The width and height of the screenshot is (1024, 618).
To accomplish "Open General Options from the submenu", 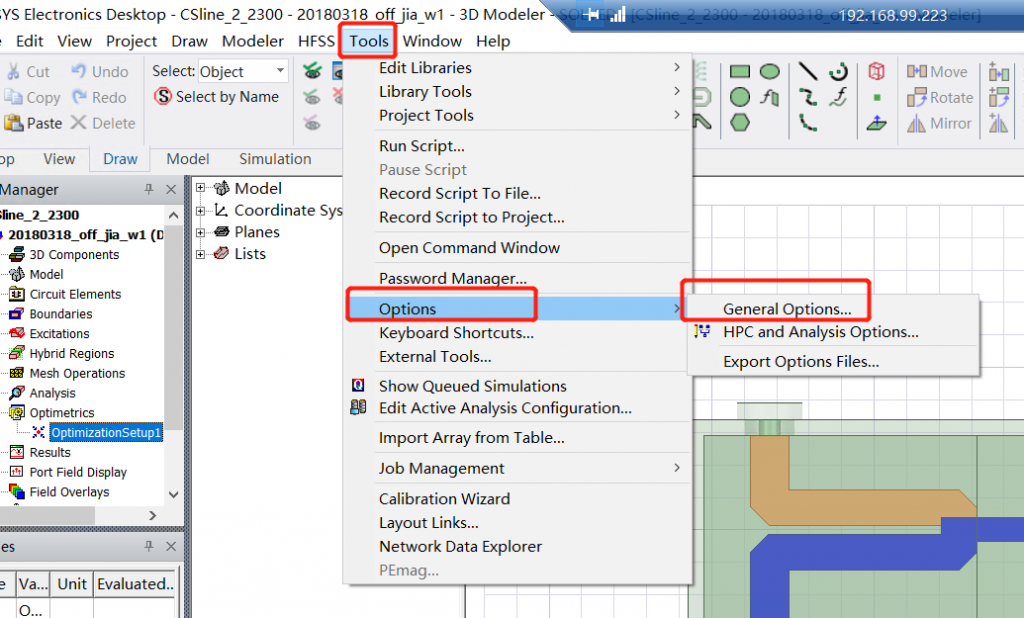I will (x=787, y=309).
